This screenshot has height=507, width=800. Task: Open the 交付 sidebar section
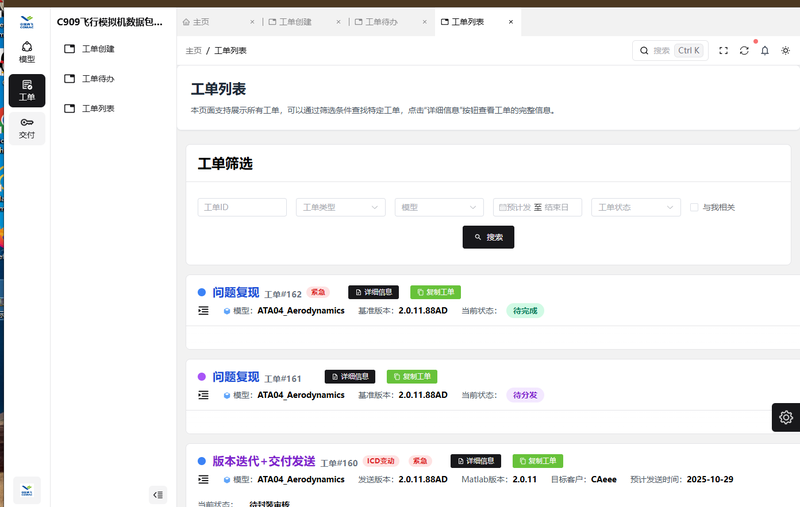[x=27, y=129]
